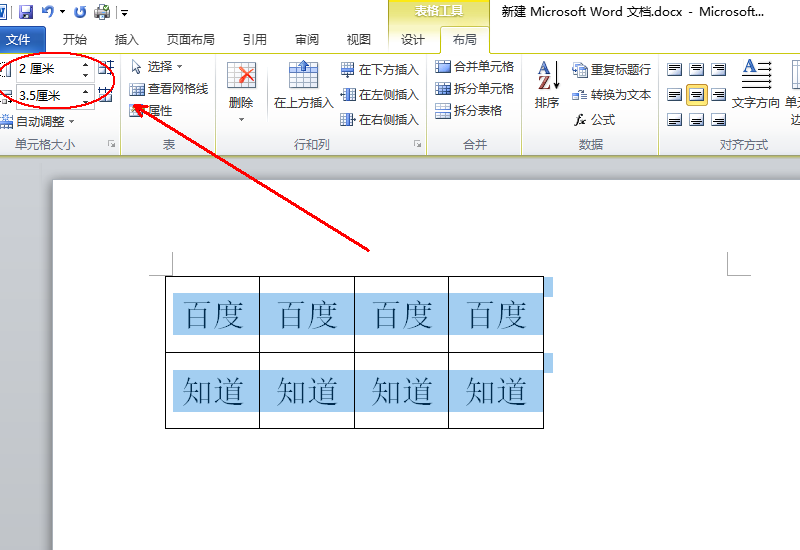Increase row height with the up spinner
Screen dimensions: 800x550
(86, 64)
